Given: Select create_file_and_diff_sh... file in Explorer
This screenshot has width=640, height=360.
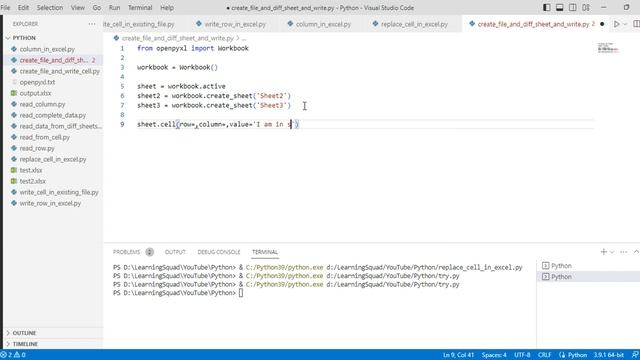Looking at the screenshot, I should 53,60.
